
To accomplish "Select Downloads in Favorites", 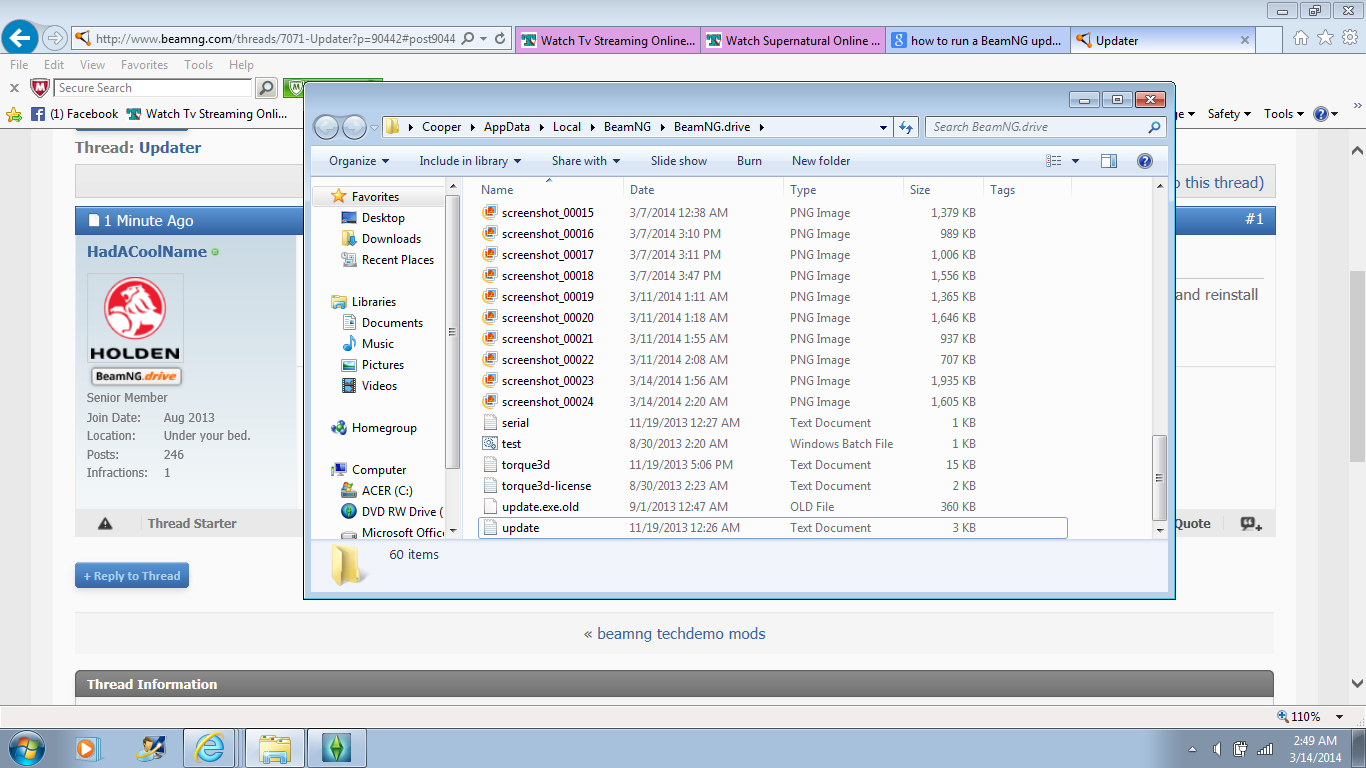I will (391, 239).
